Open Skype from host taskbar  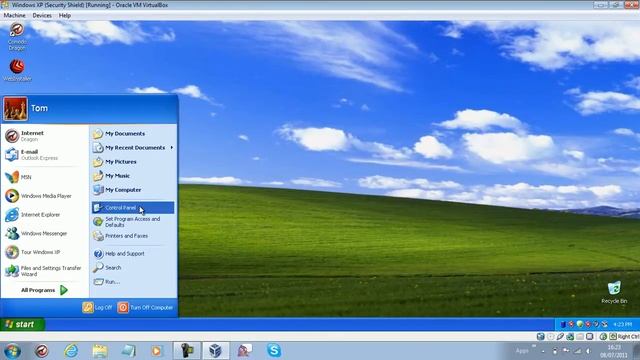point(274,351)
